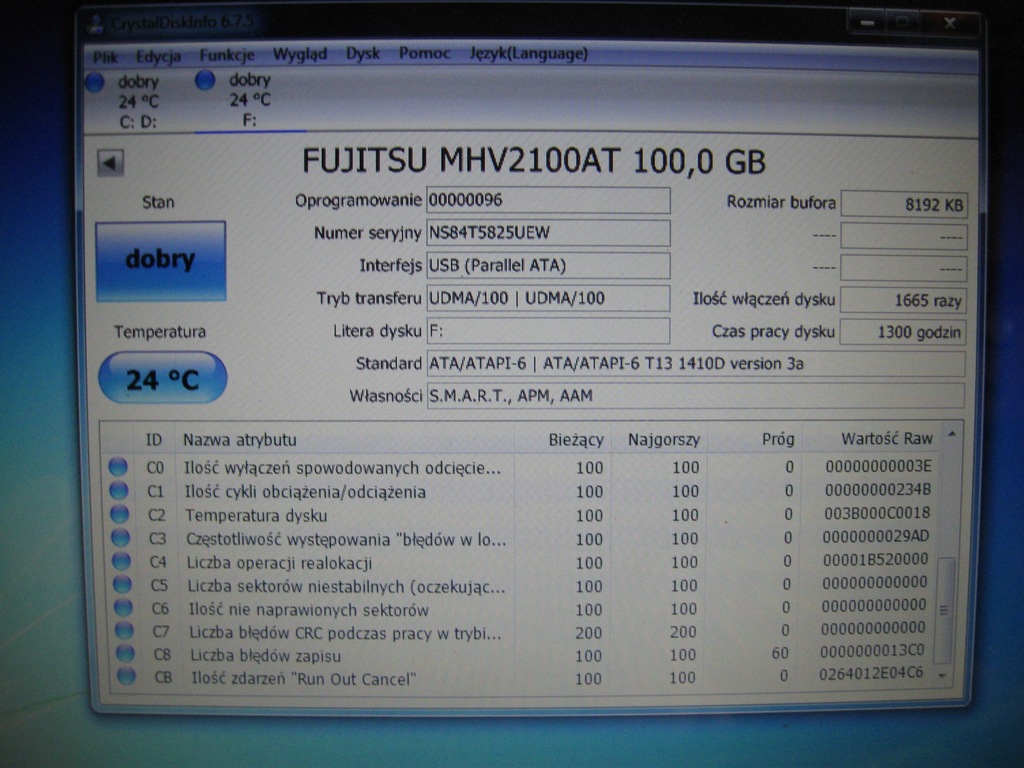Click the CrystalDiskInfo title bar icon
This screenshot has width=1024, height=768.
96,25
